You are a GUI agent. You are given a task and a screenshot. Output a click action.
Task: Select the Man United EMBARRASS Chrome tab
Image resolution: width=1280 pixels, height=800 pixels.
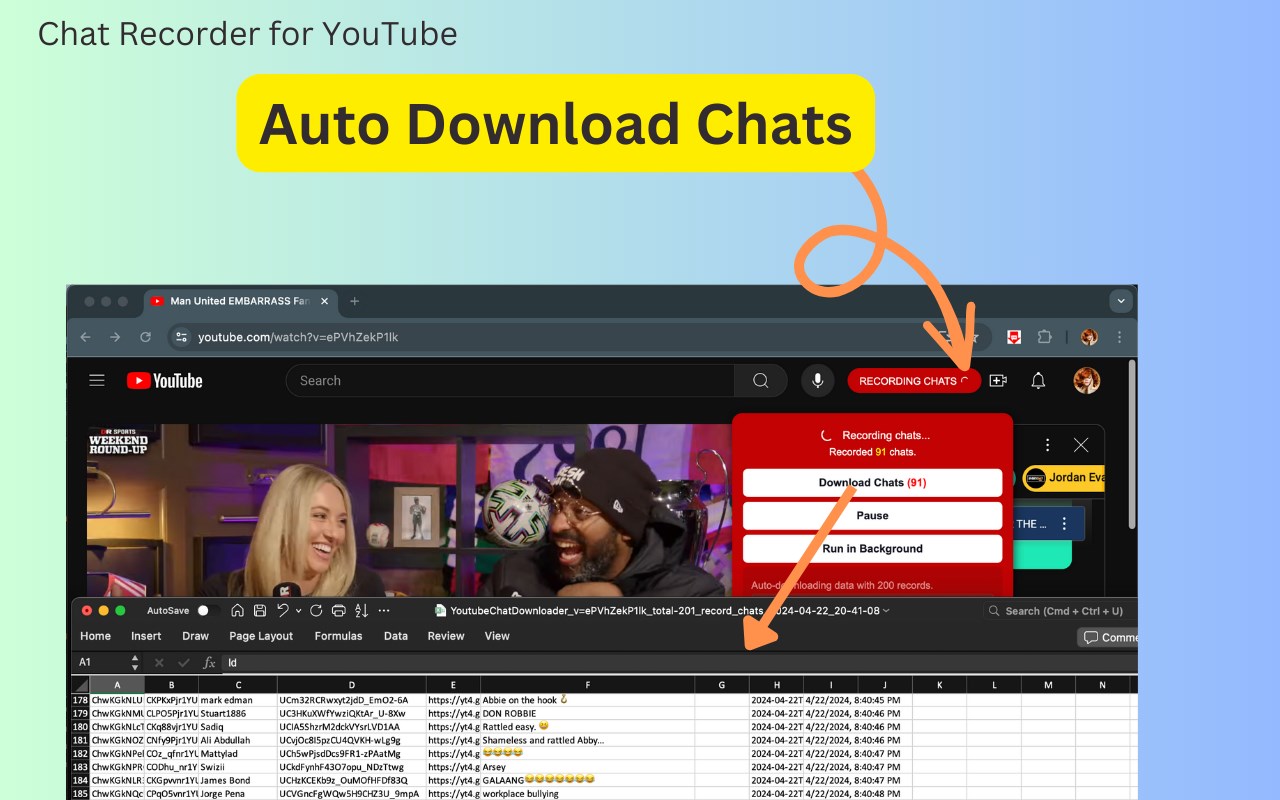tap(238, 301)
